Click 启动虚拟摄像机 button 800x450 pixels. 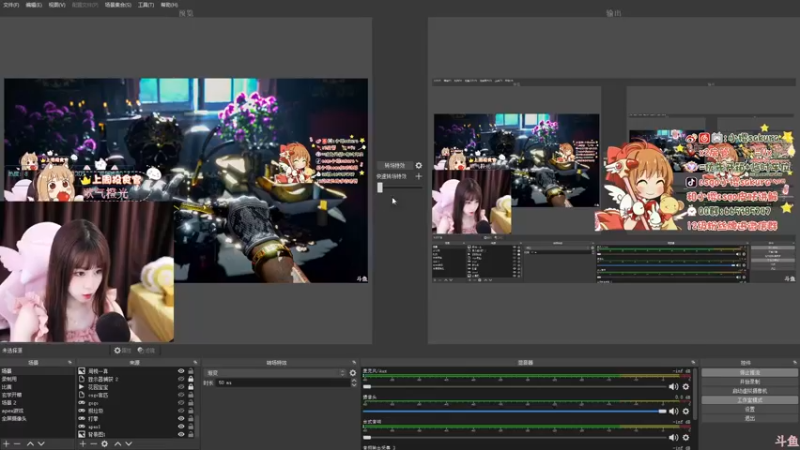[749, 391]
